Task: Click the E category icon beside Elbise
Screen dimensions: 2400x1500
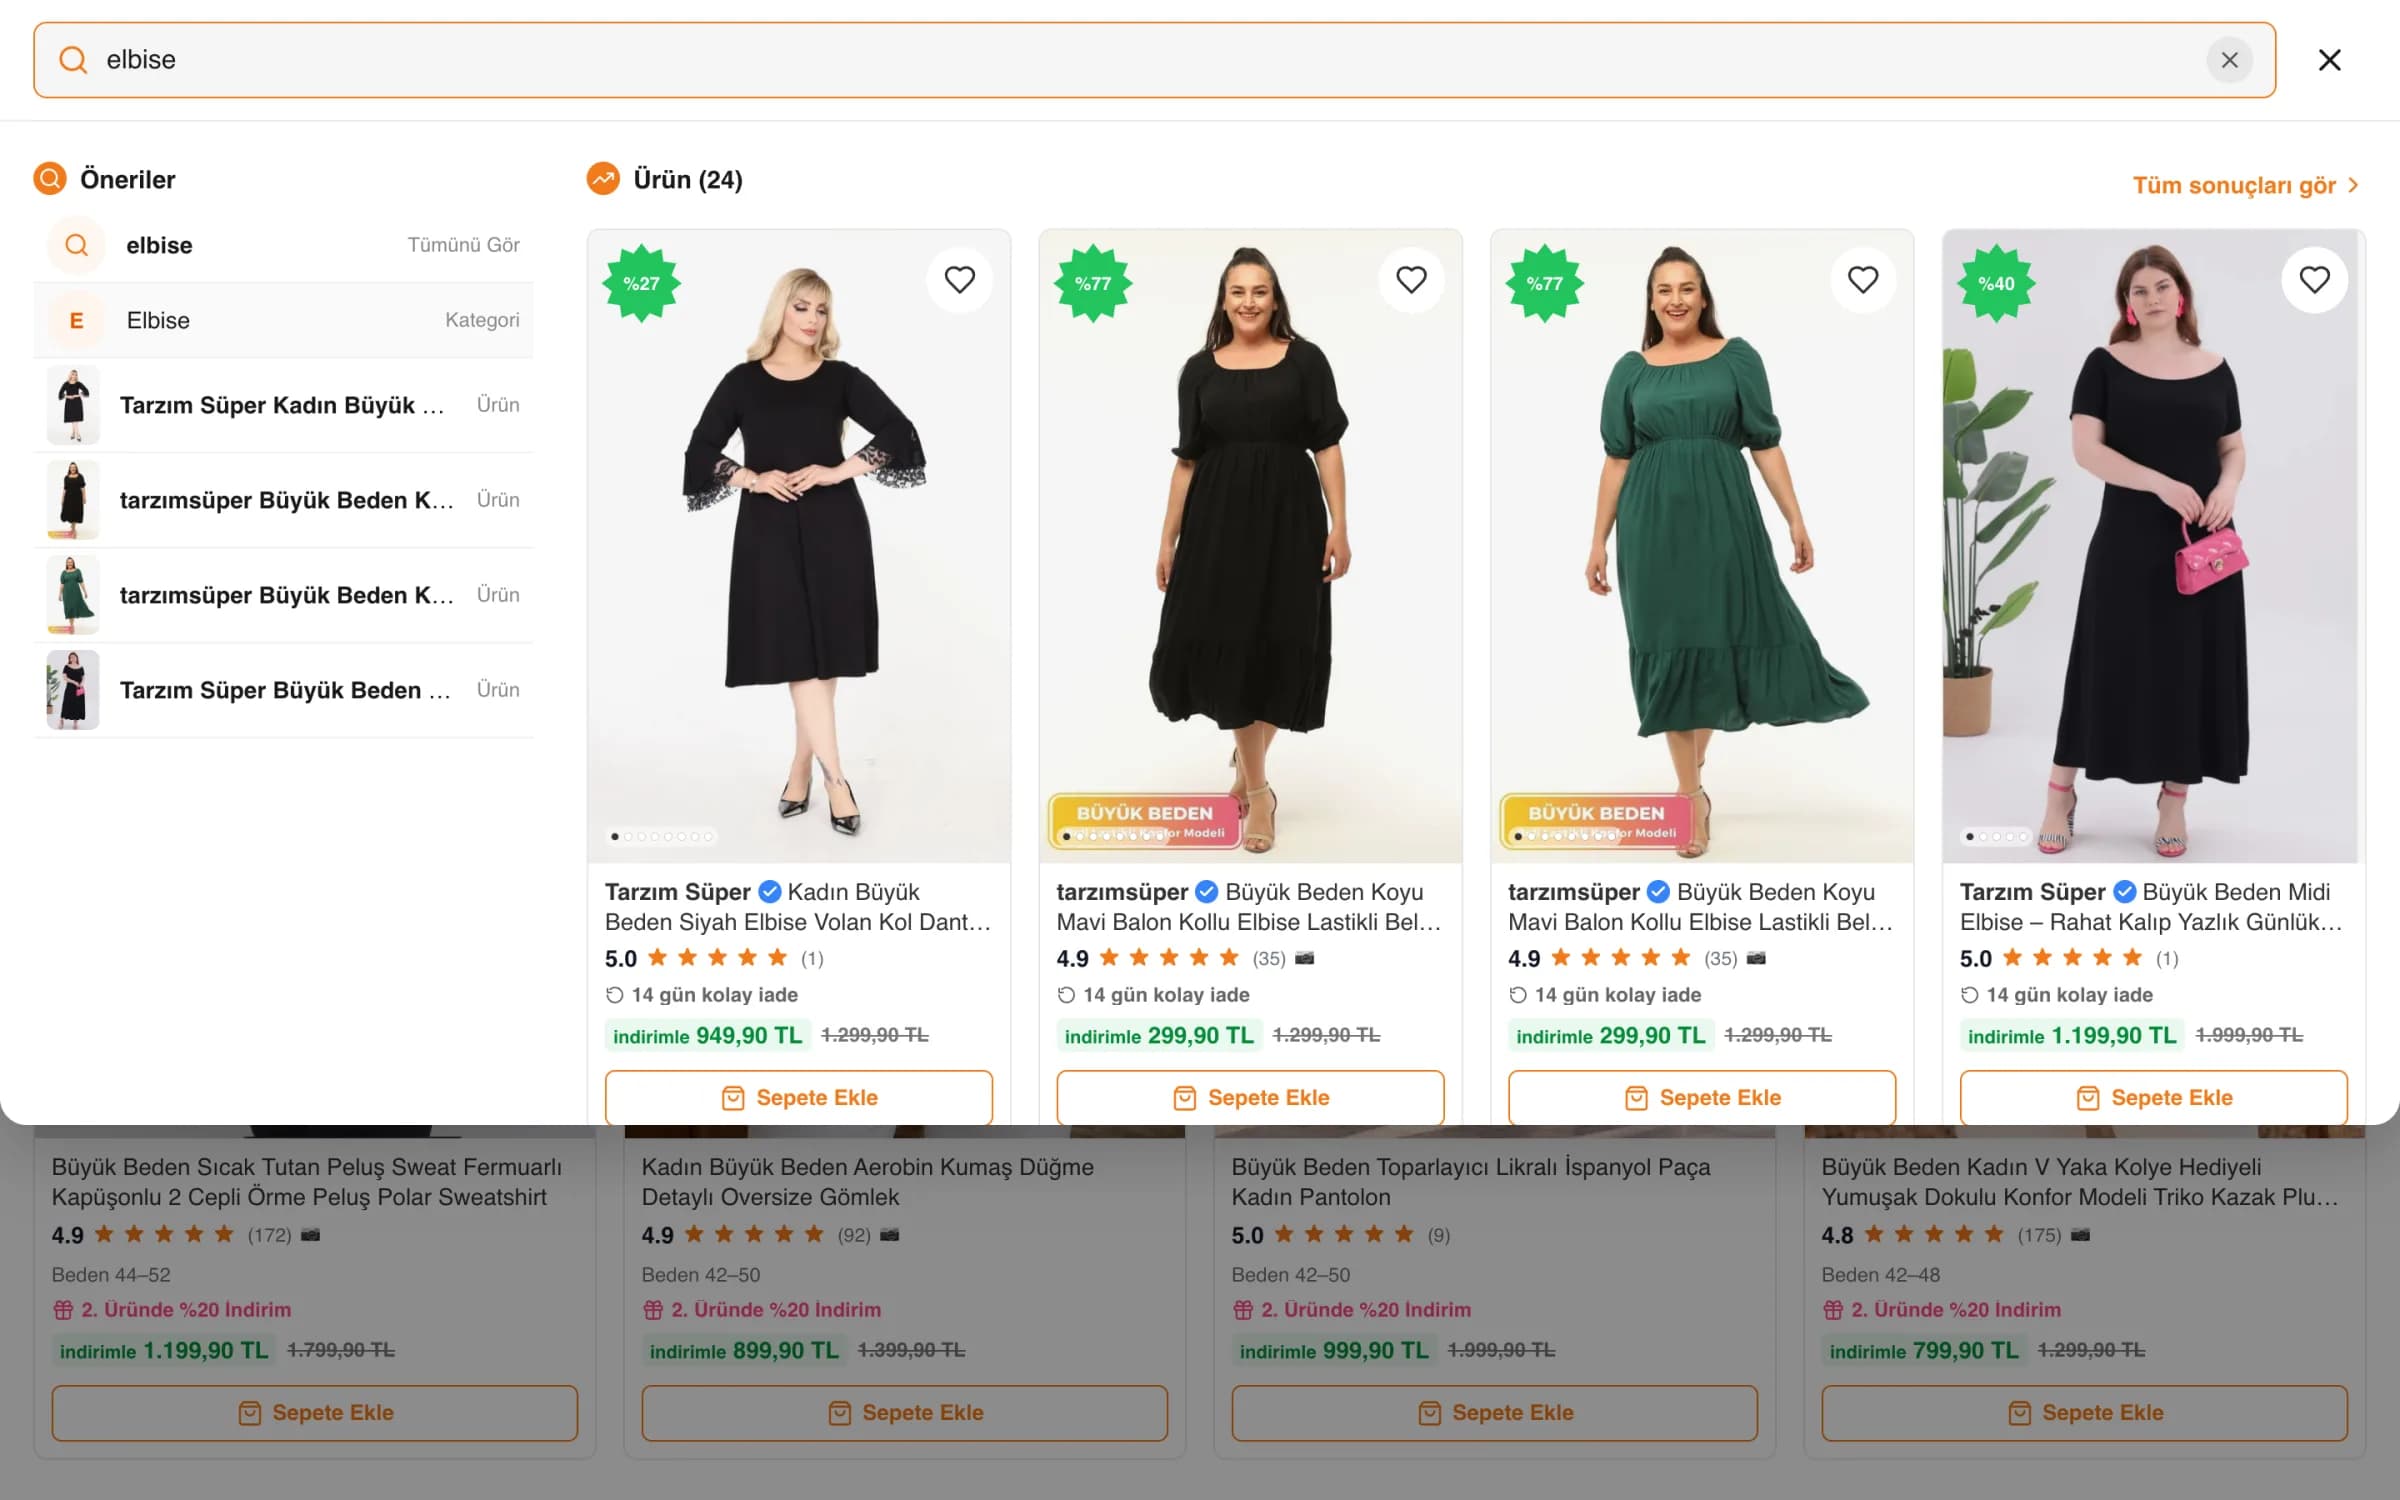Action: pos(76,320)
